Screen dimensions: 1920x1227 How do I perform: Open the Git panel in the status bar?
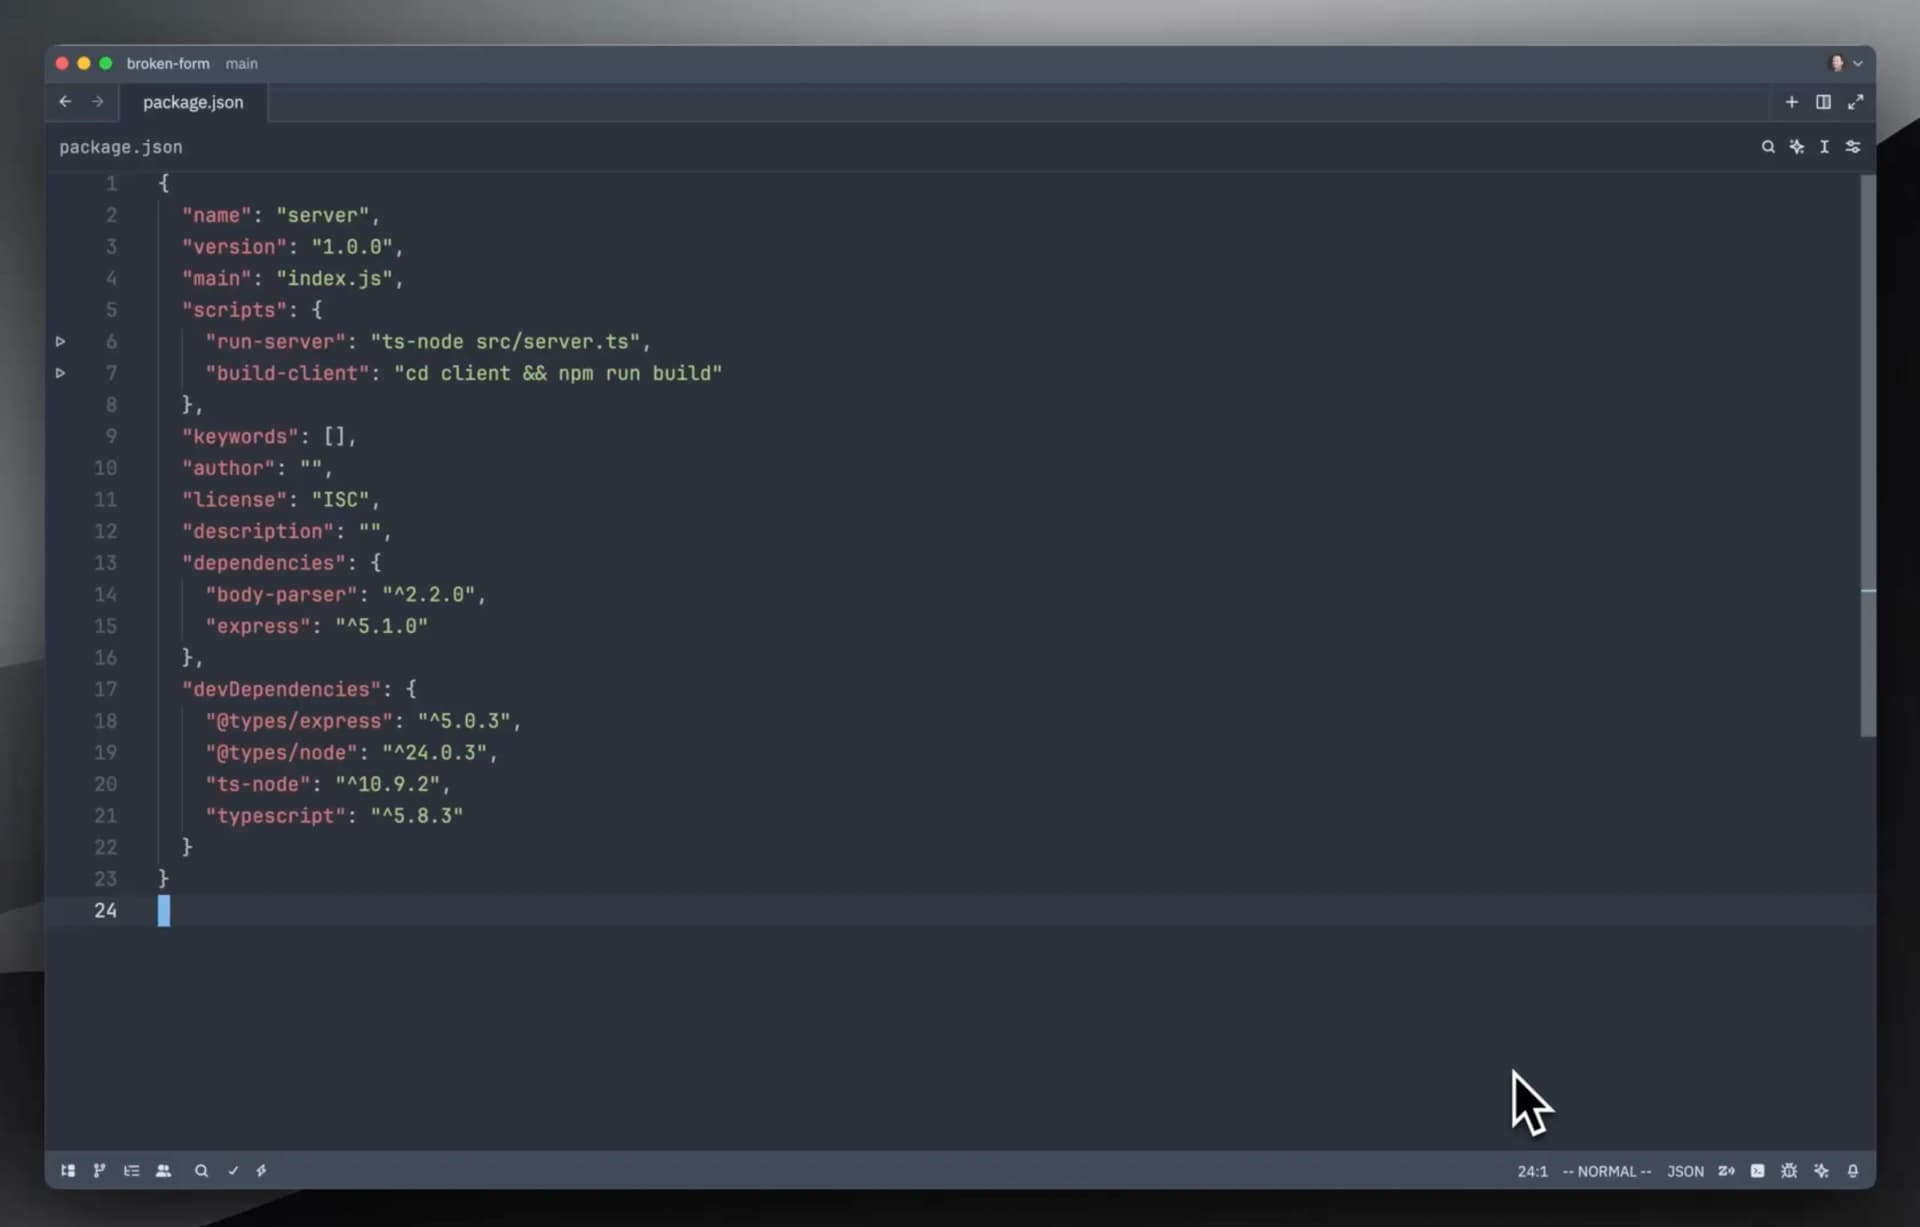pos(99,1171)
